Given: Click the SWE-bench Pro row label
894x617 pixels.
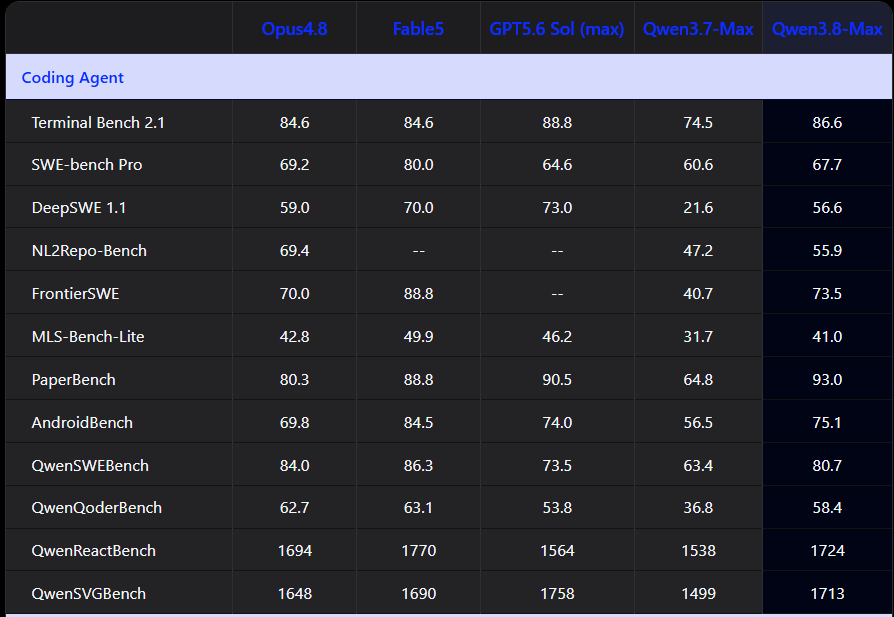Looking at the screenshot, I should [x=87, y=165].
